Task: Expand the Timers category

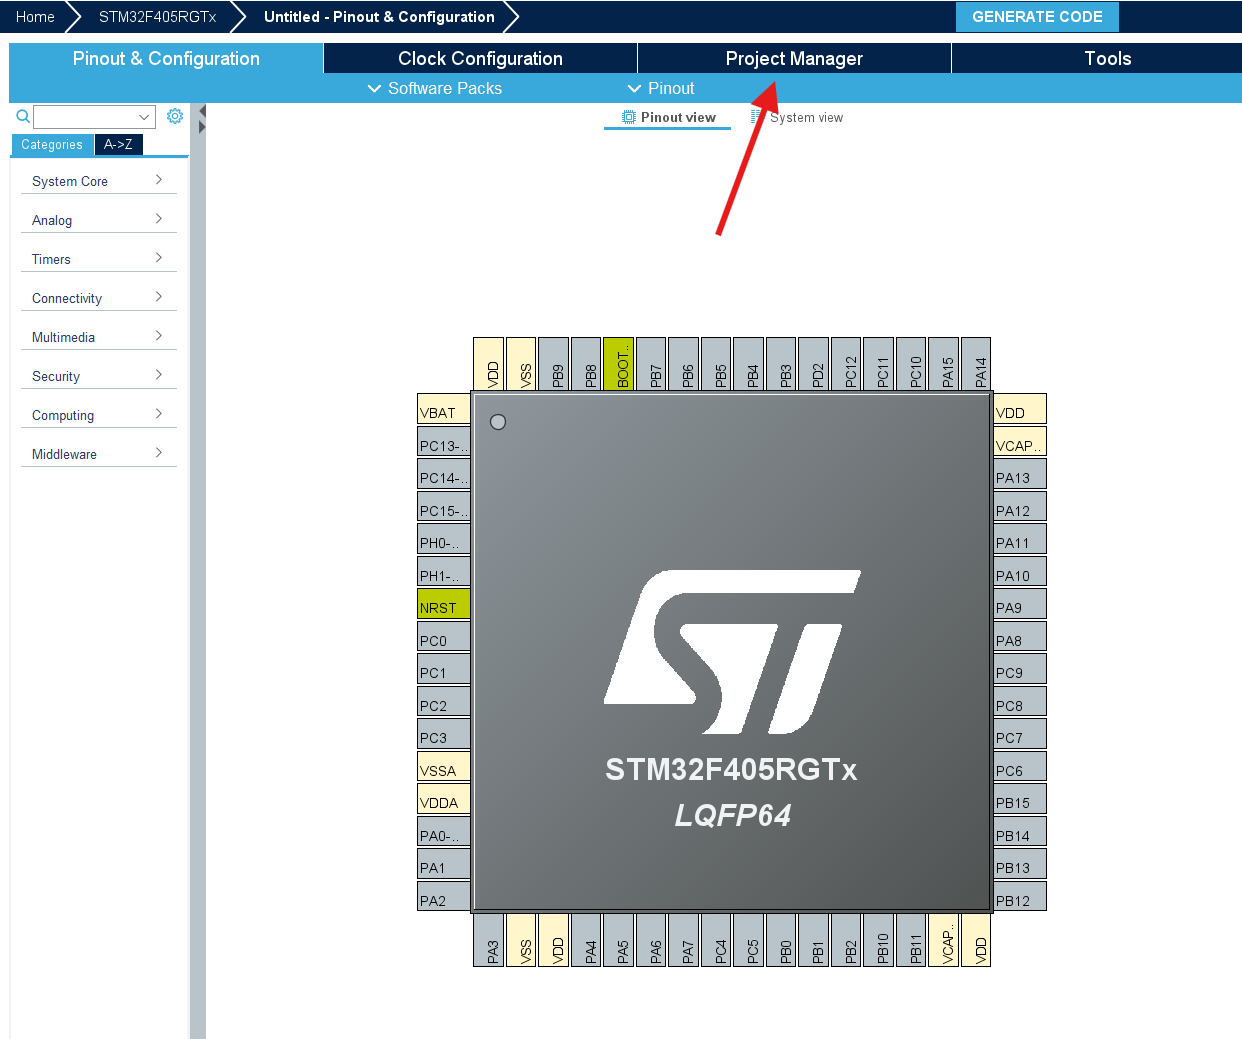Action: 98,259
